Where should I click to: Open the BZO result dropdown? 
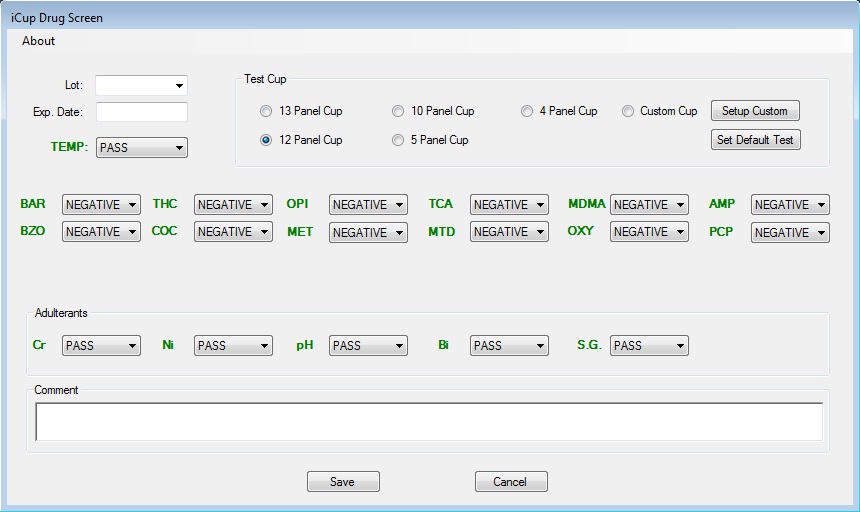click(x=101, y=232)
